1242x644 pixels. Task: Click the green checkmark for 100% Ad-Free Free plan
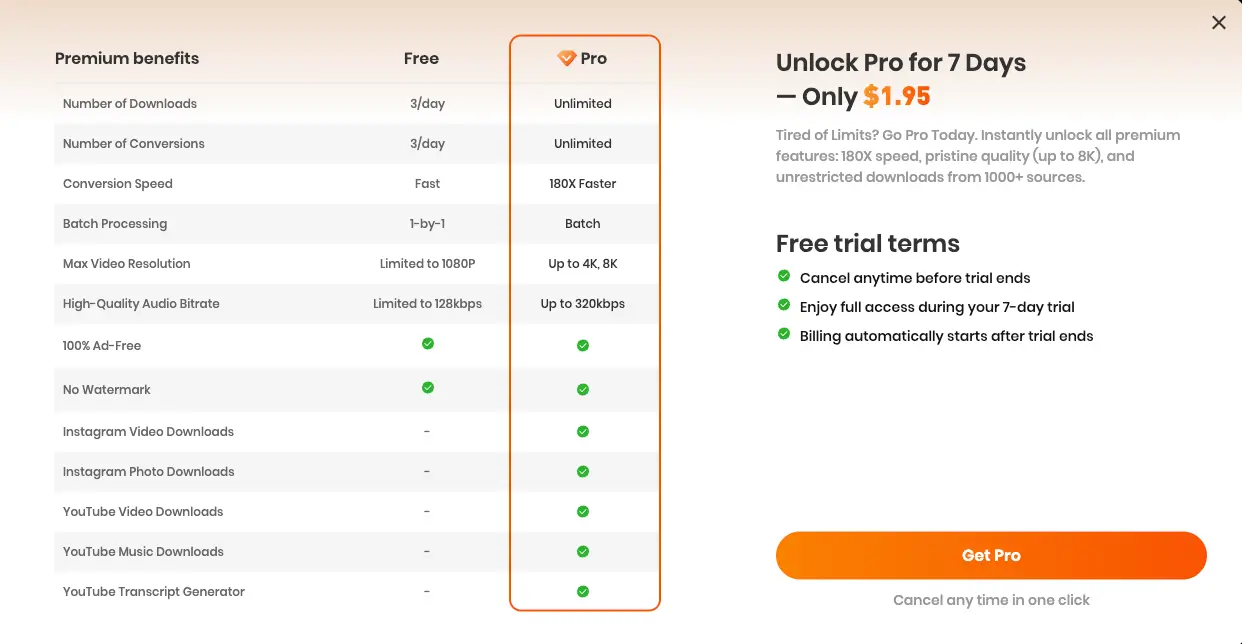click(x=427, y=343)
